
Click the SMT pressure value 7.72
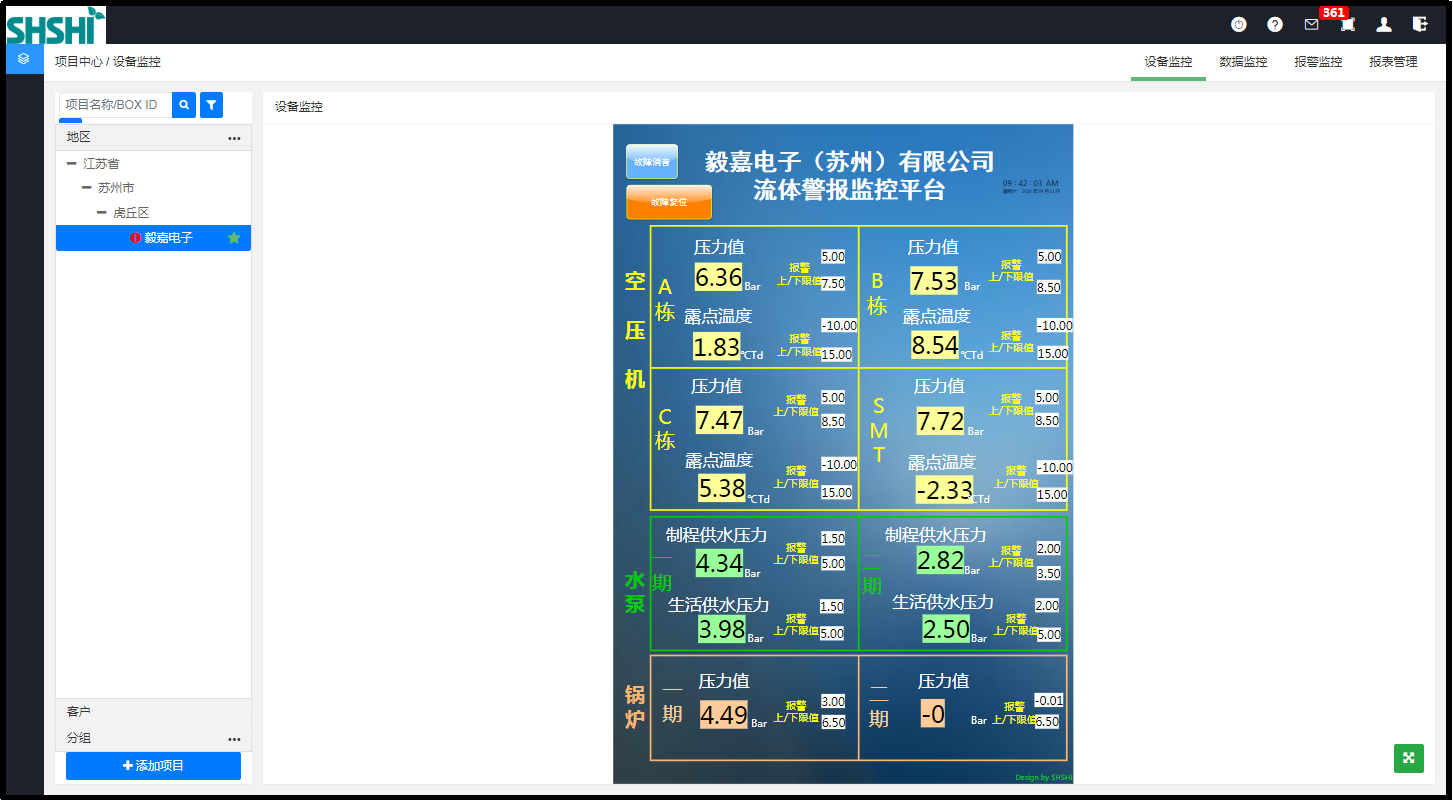(x=941, y=421)
